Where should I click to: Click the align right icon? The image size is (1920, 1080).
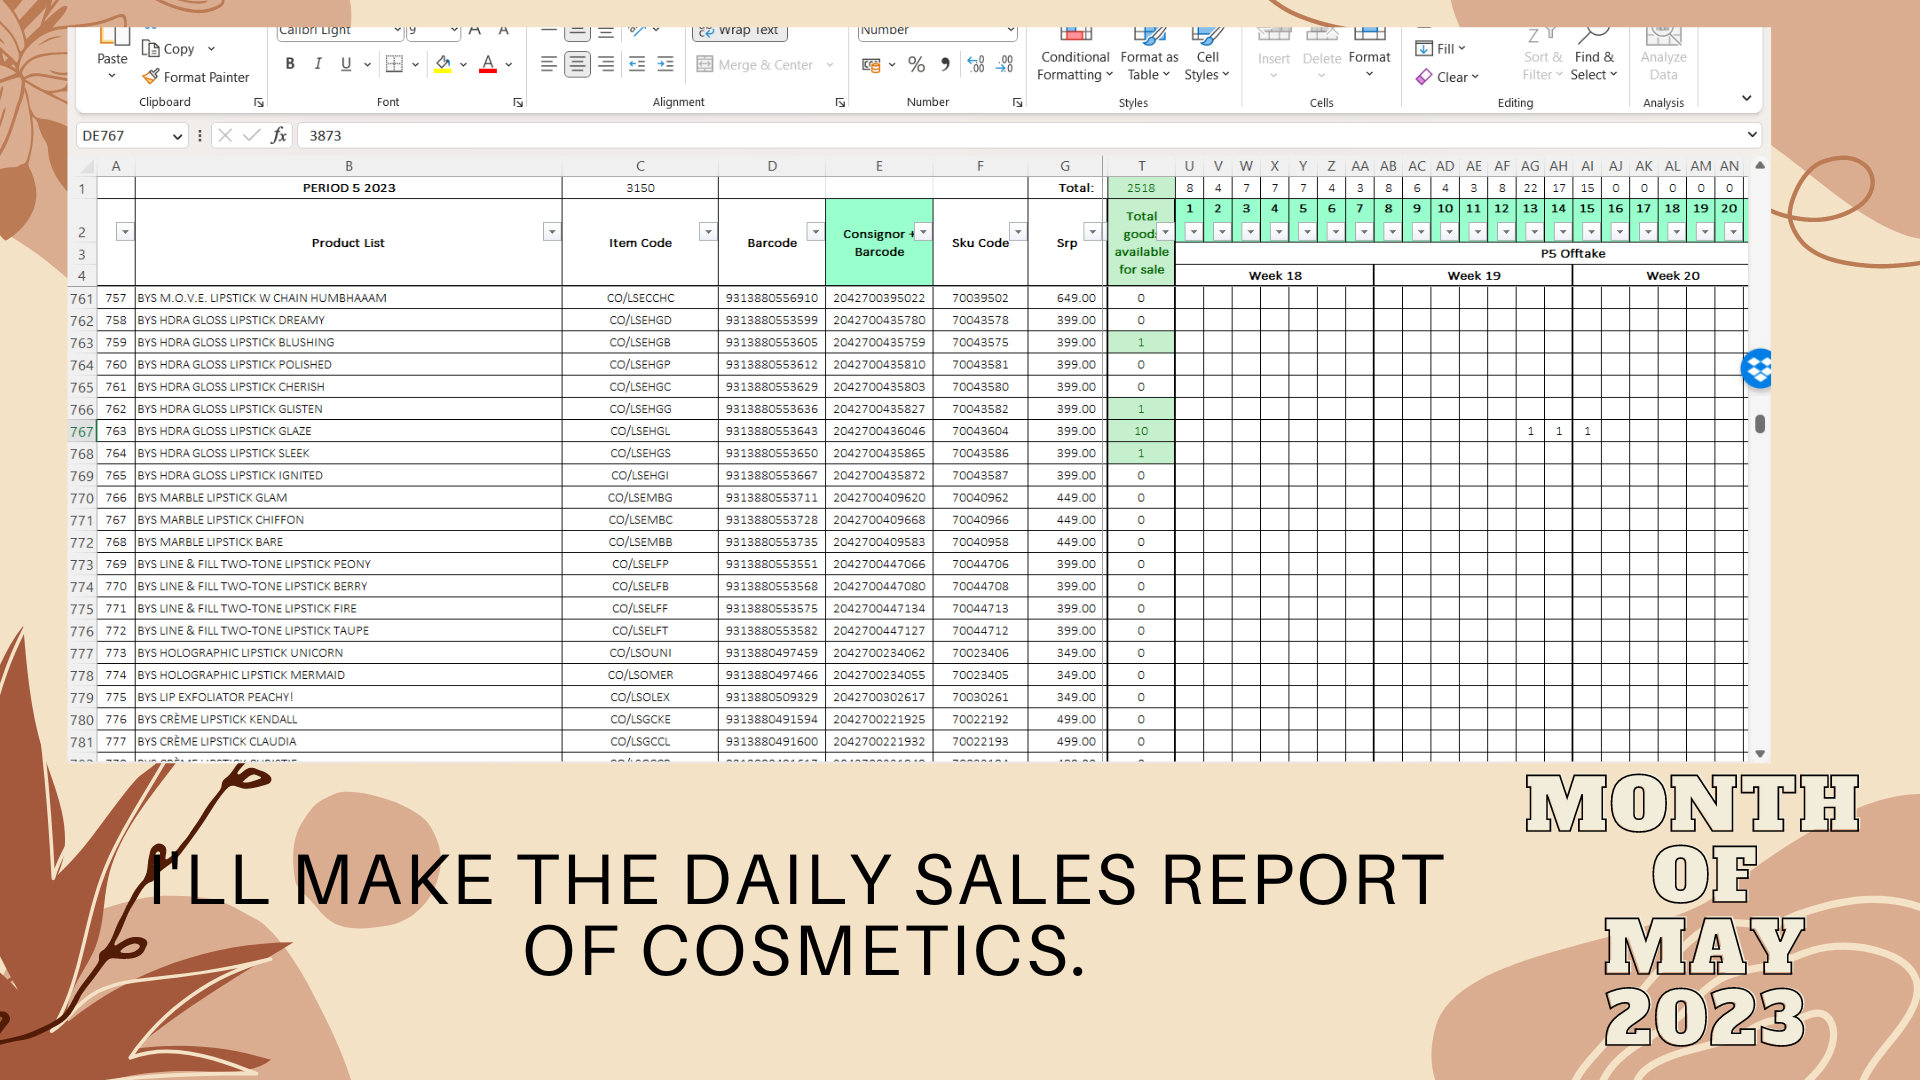coord(606,64)
